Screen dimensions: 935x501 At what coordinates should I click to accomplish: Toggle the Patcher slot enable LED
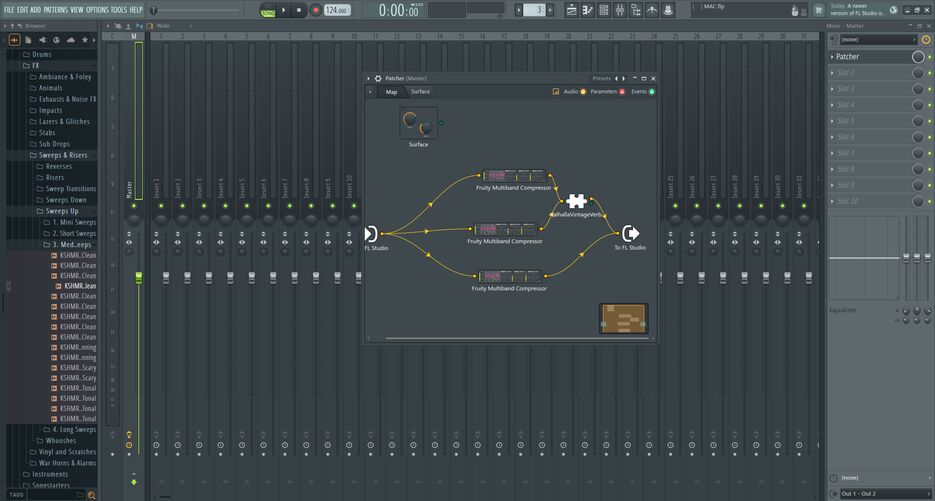[x=930, y=57]
